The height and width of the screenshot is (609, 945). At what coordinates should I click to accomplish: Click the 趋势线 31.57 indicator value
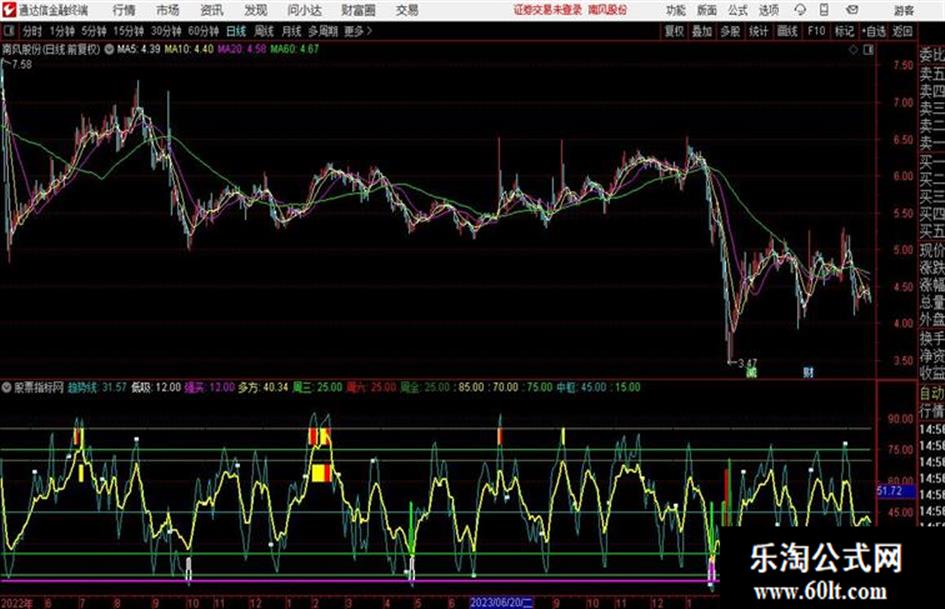(x=97, y=387)
